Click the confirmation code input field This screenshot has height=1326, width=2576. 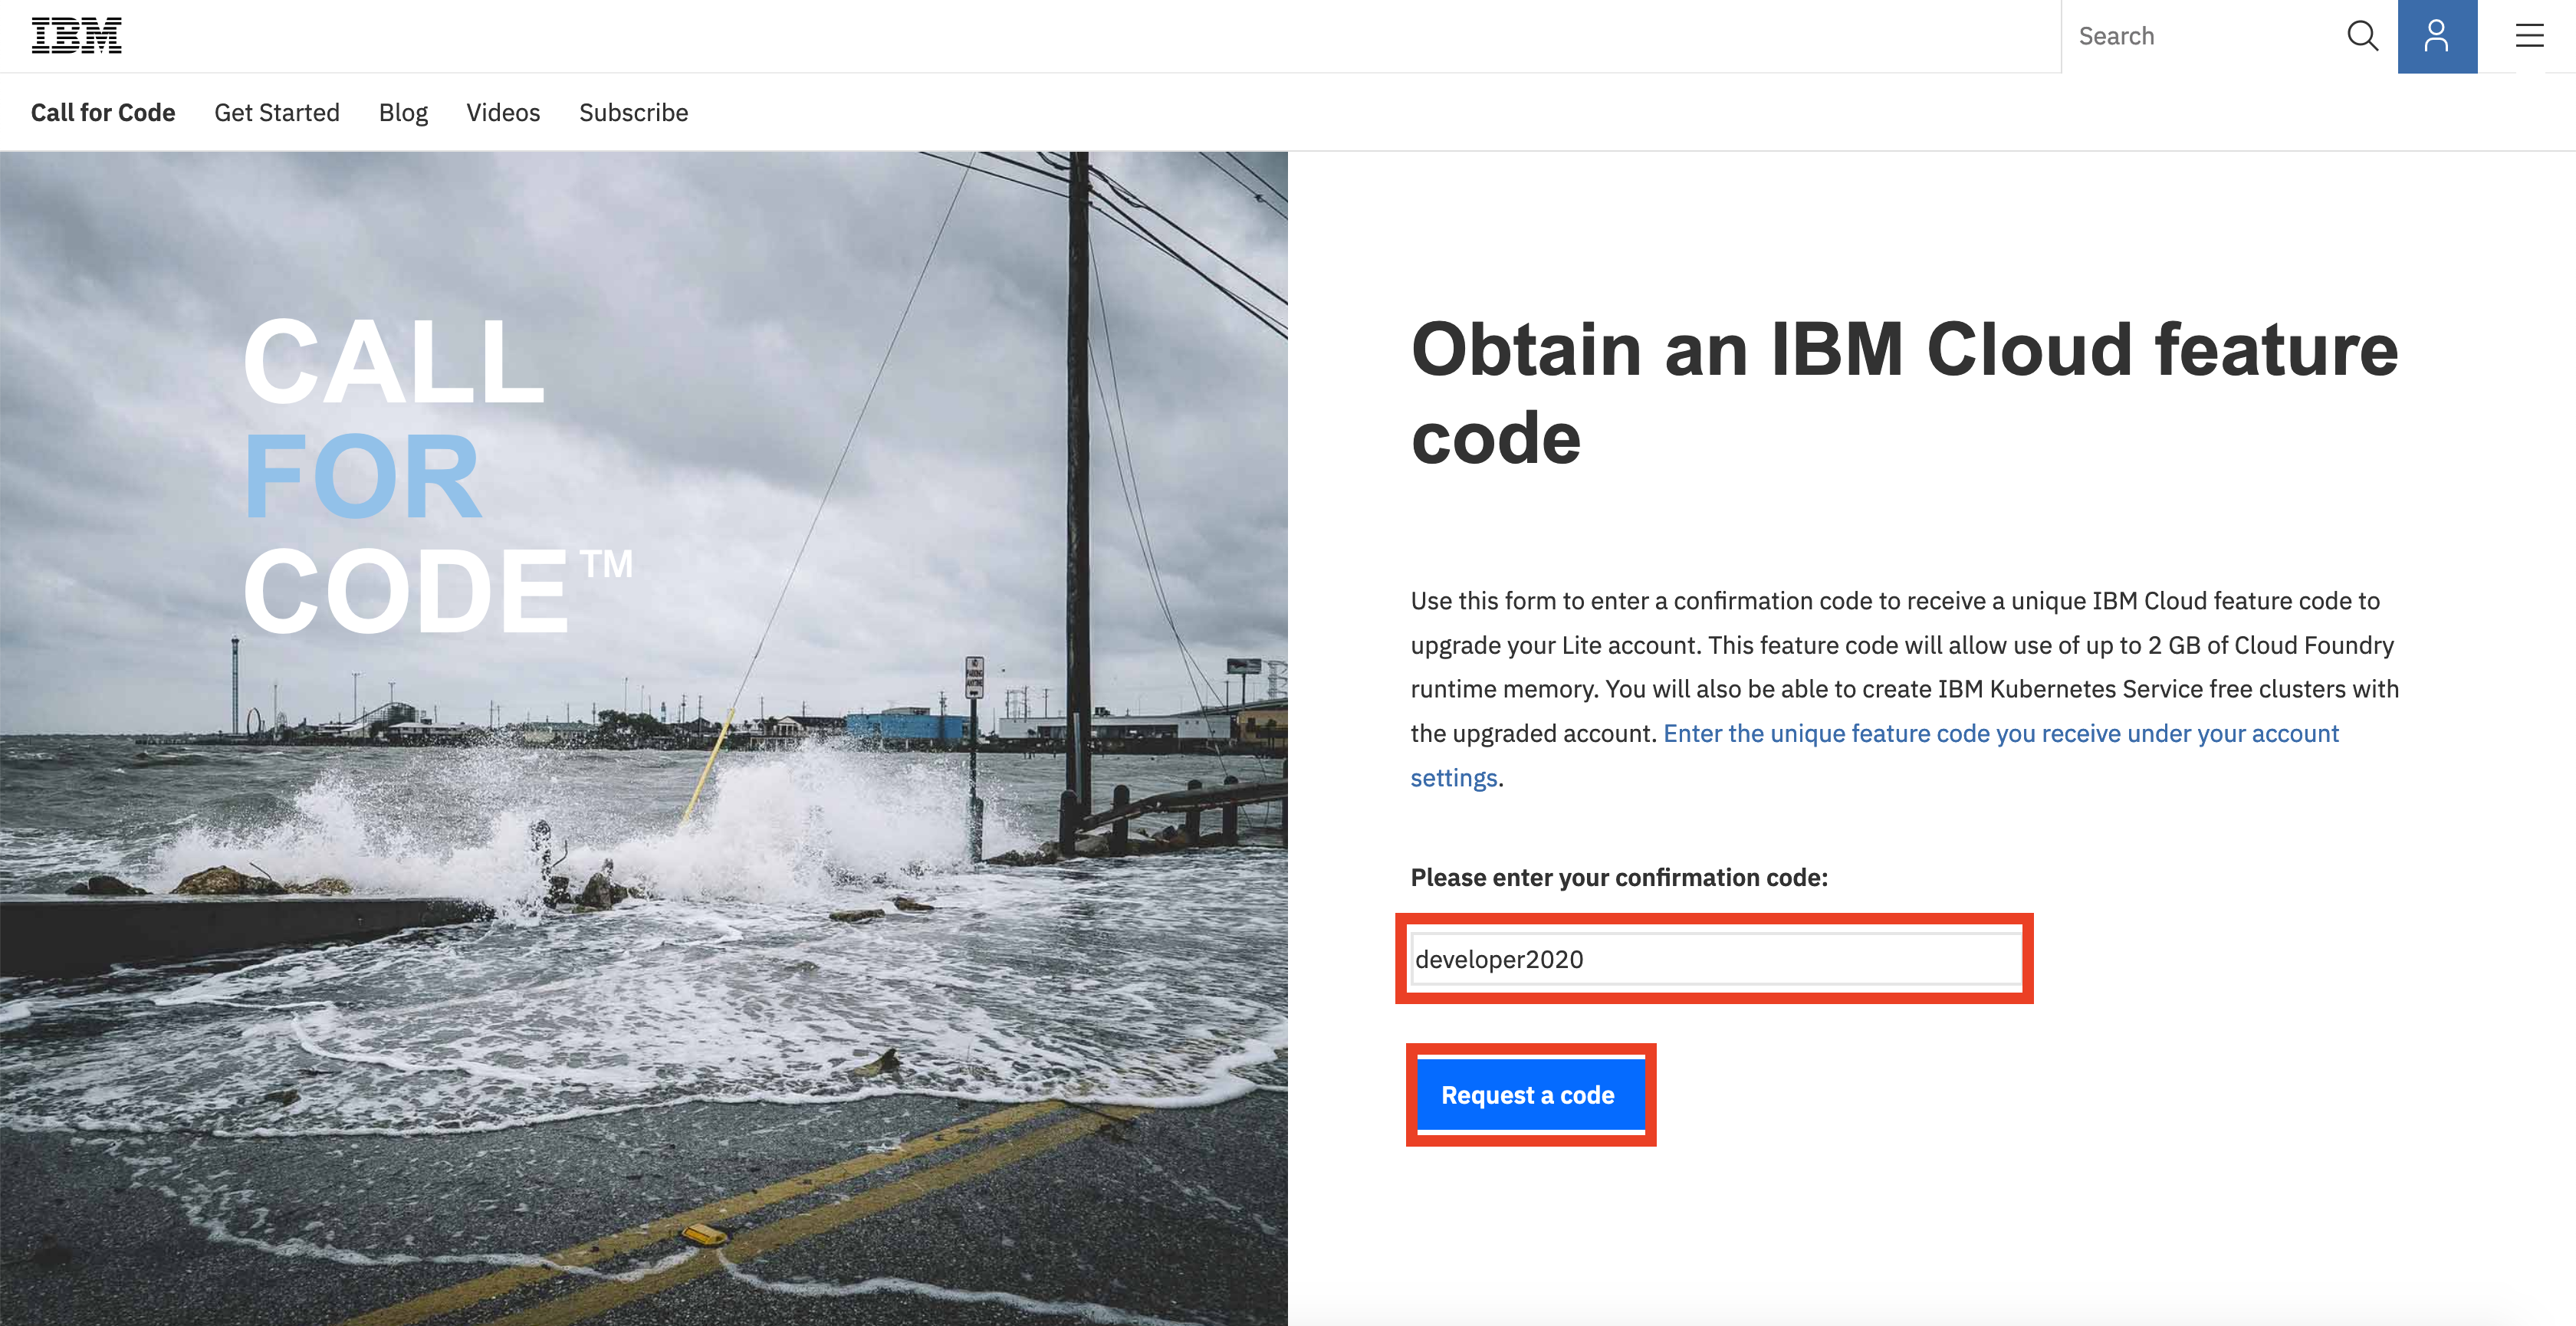pos(1714,959)
